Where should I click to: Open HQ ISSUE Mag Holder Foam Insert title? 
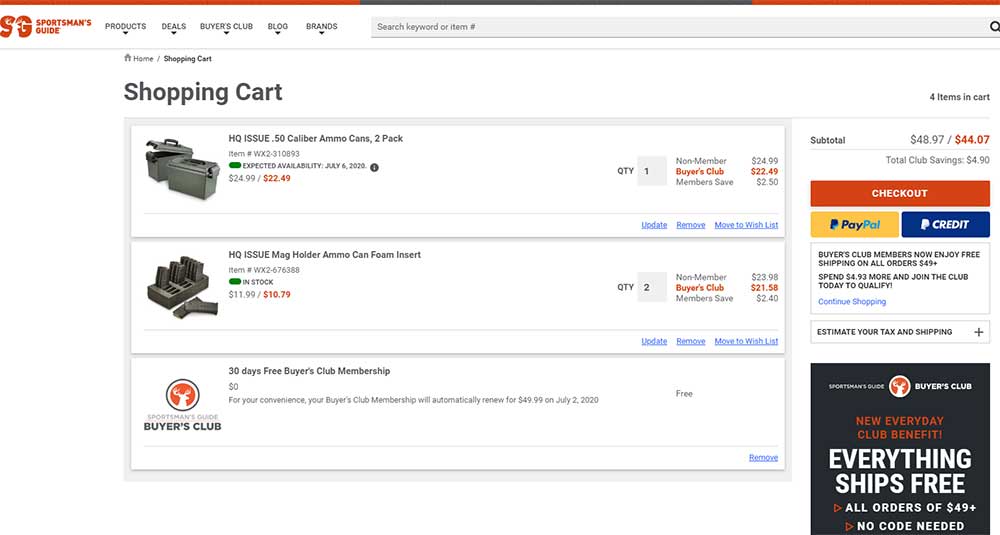point(325,254)
